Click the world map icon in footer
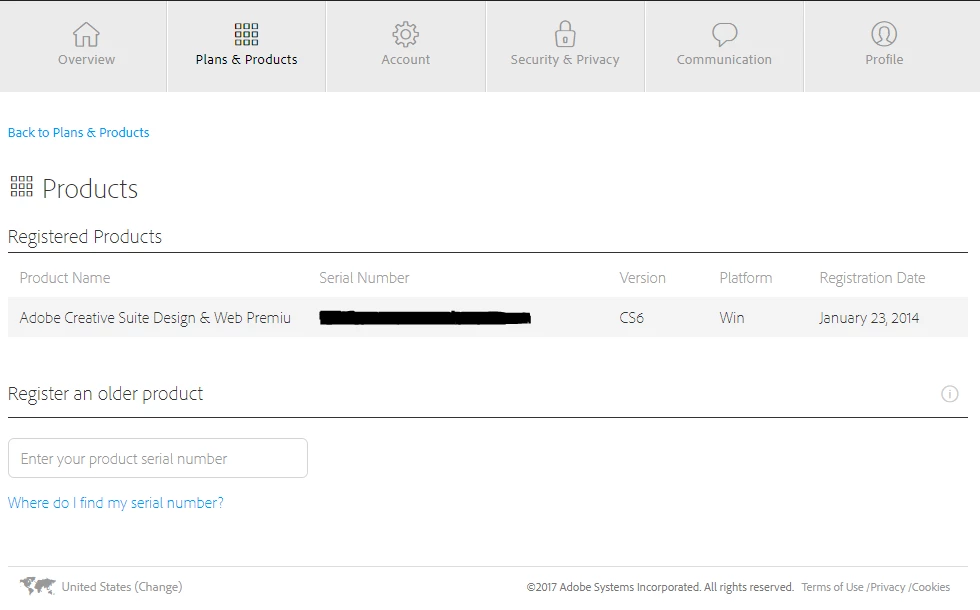The height and width of the screenshot is (610, 980). click(37, 586)
